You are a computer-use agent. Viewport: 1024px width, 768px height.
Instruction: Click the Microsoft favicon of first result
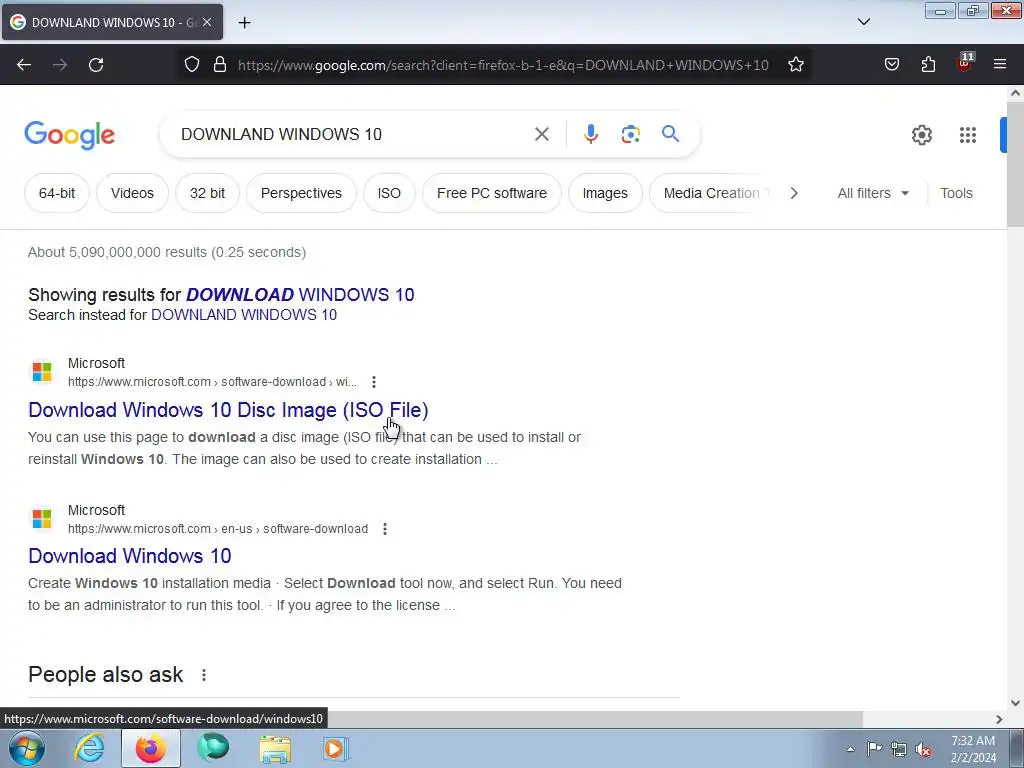point(42,372)
